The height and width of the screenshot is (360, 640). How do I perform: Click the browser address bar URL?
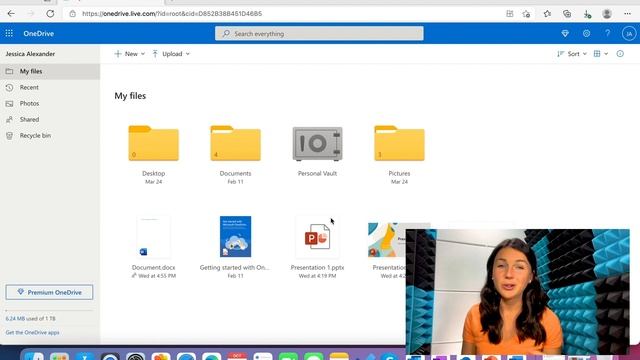pos(172,13)
